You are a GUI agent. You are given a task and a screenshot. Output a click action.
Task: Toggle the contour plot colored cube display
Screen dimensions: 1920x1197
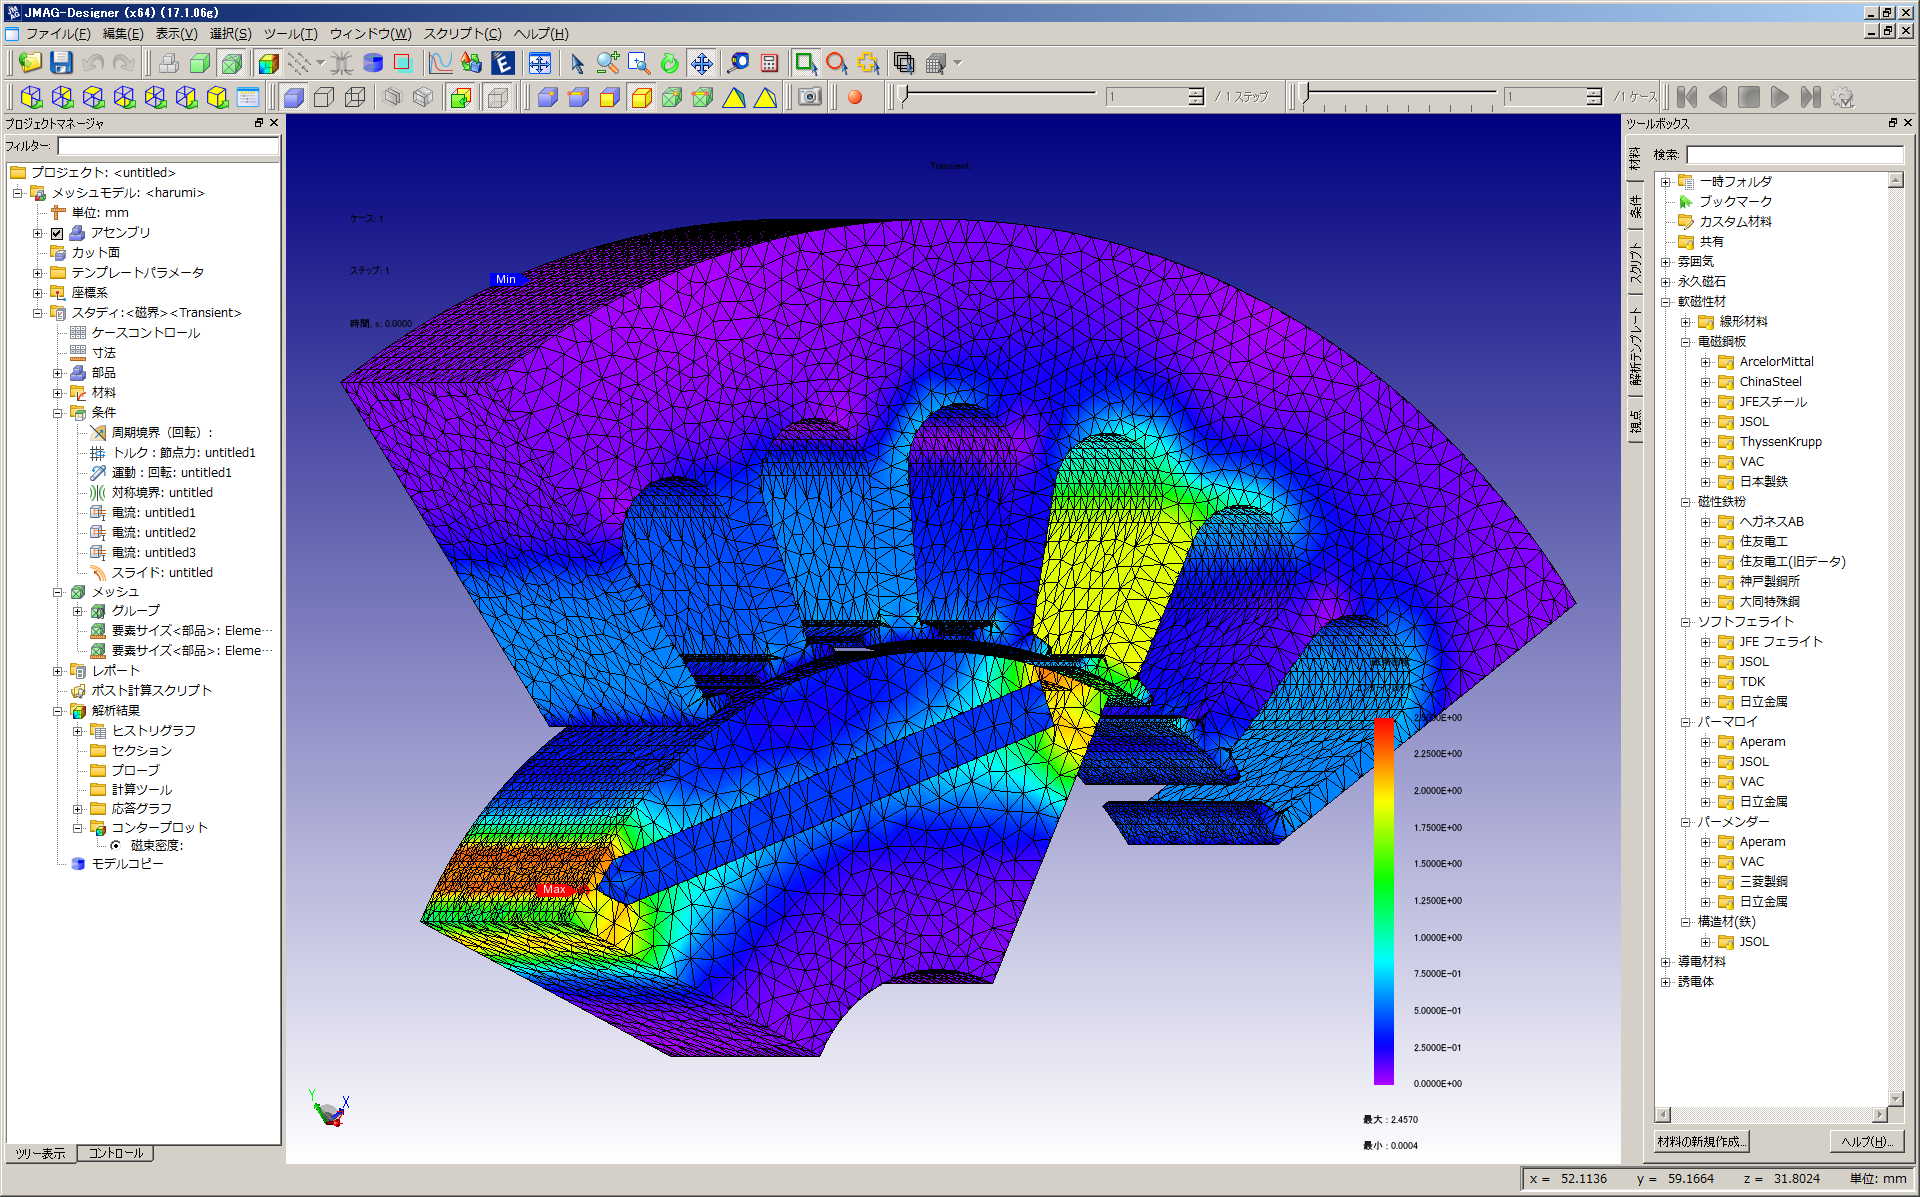[x=268, y=63]
